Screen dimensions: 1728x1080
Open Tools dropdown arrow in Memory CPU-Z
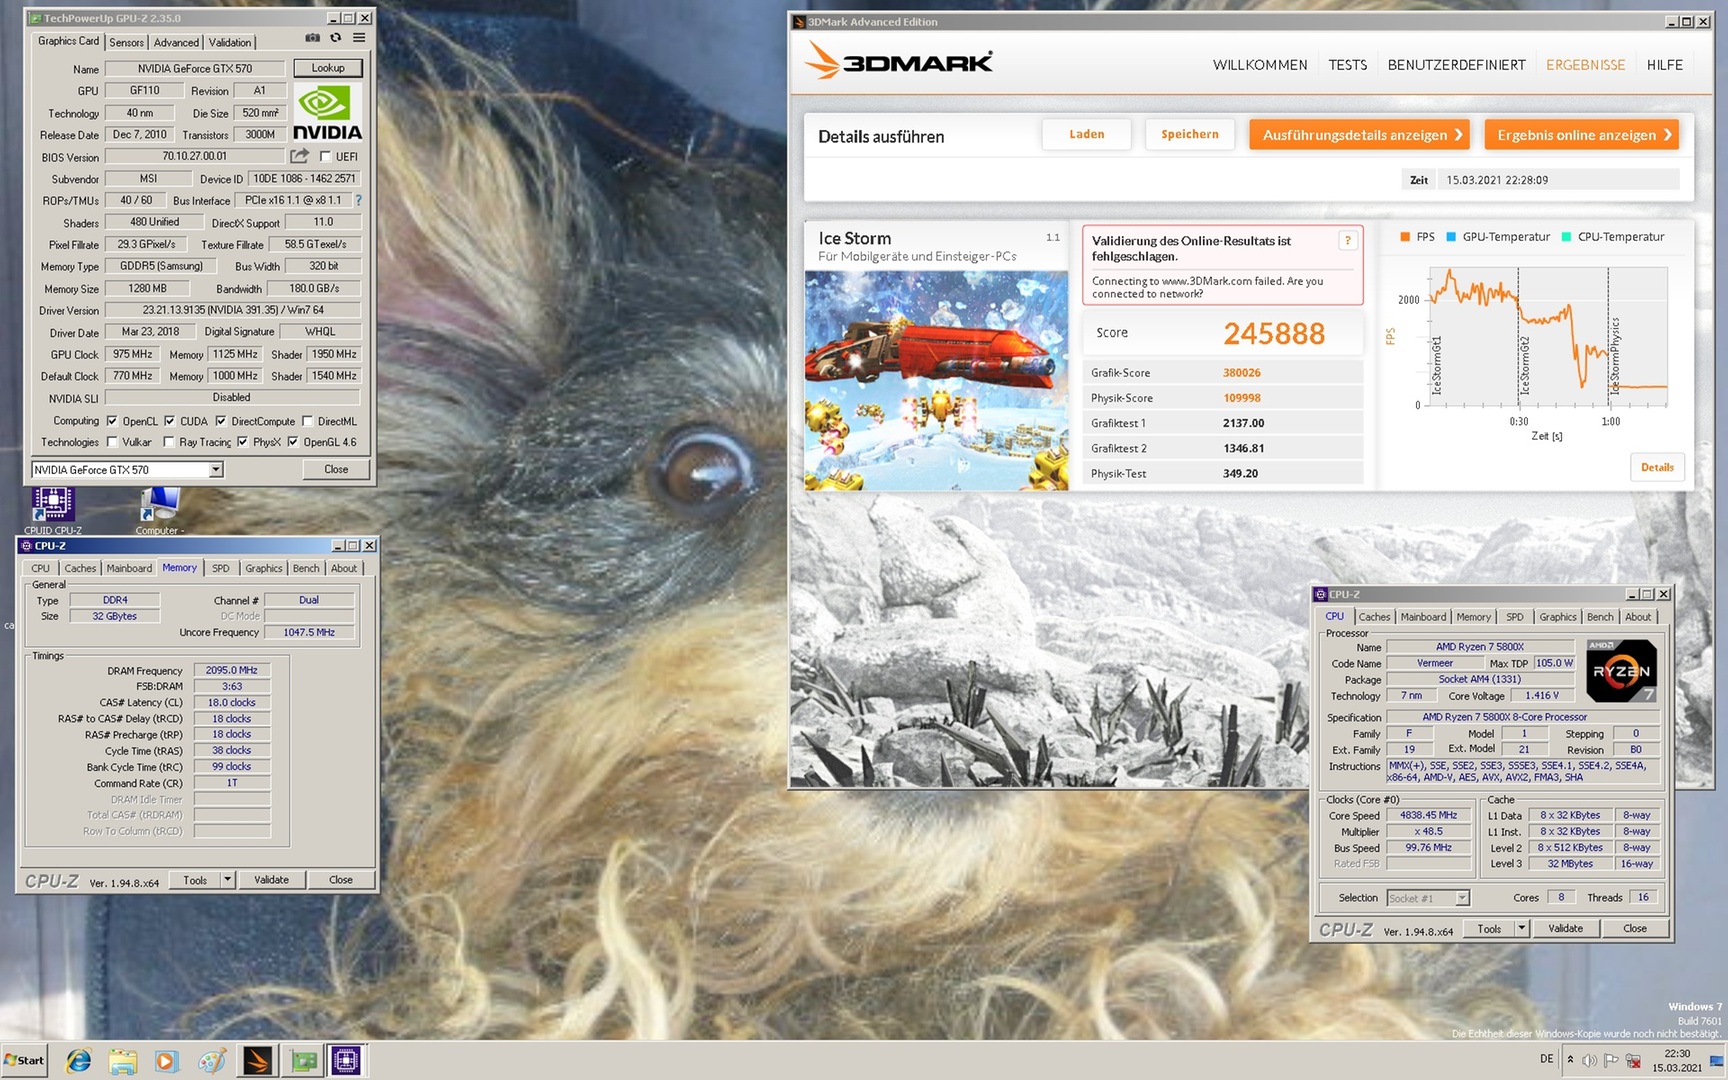coord(228,880)
